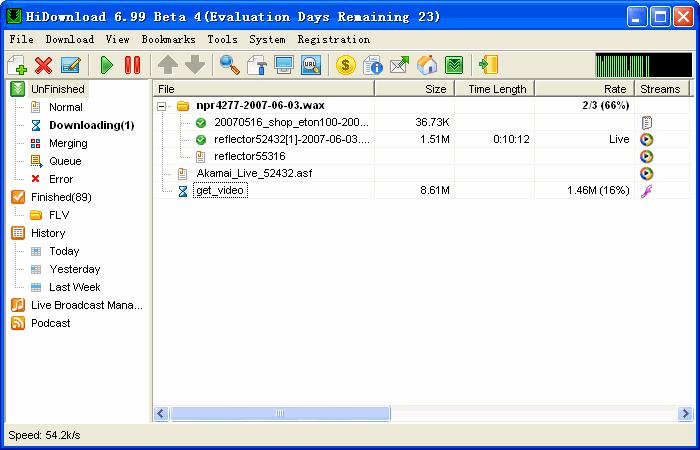This screenshot has width=700, height=450.
Task: Sort by the File column header
Action: pyautogui.click(x=264, y=89)
